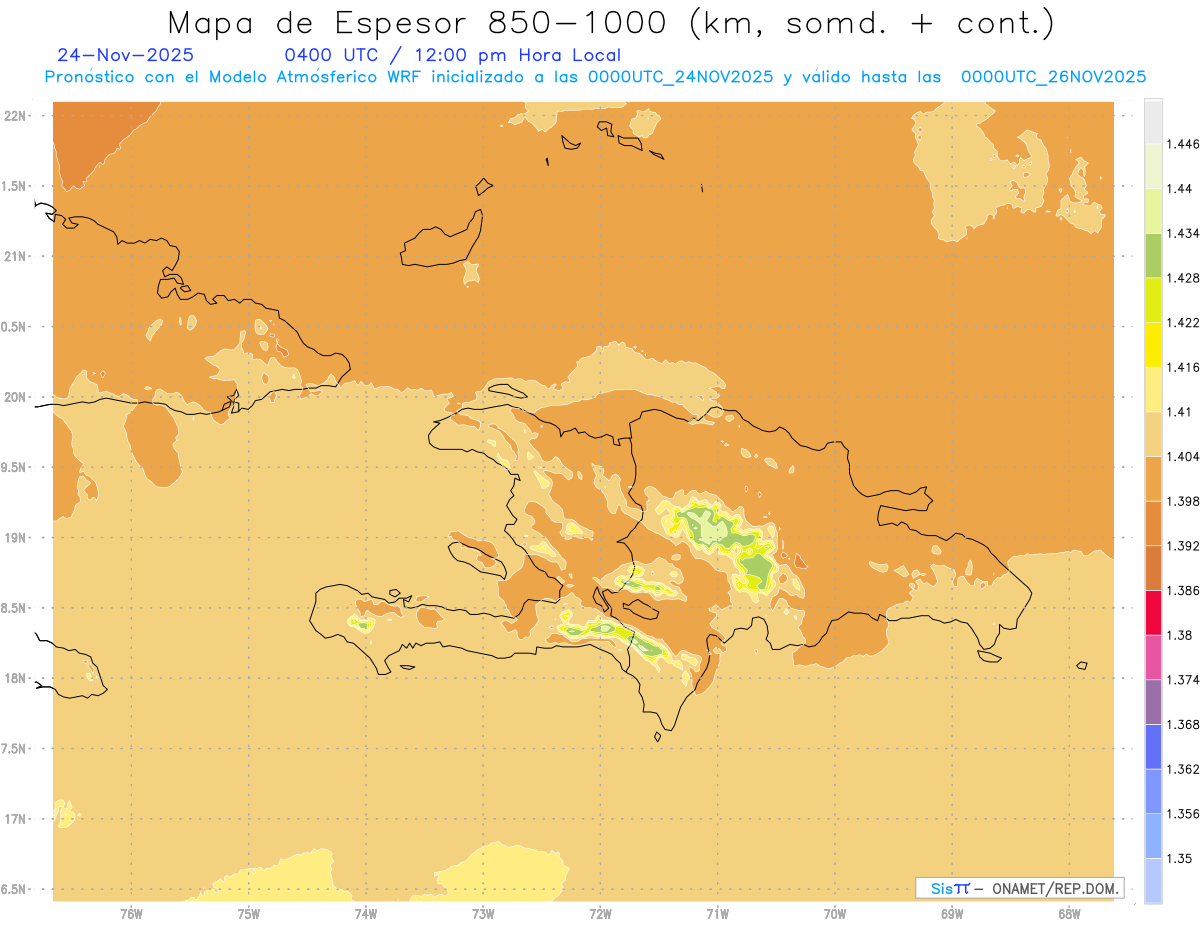The height and width of the screenshot is (927, 1200).
Task: Click the 73W longitude axis label
Action: pos(483,914)
